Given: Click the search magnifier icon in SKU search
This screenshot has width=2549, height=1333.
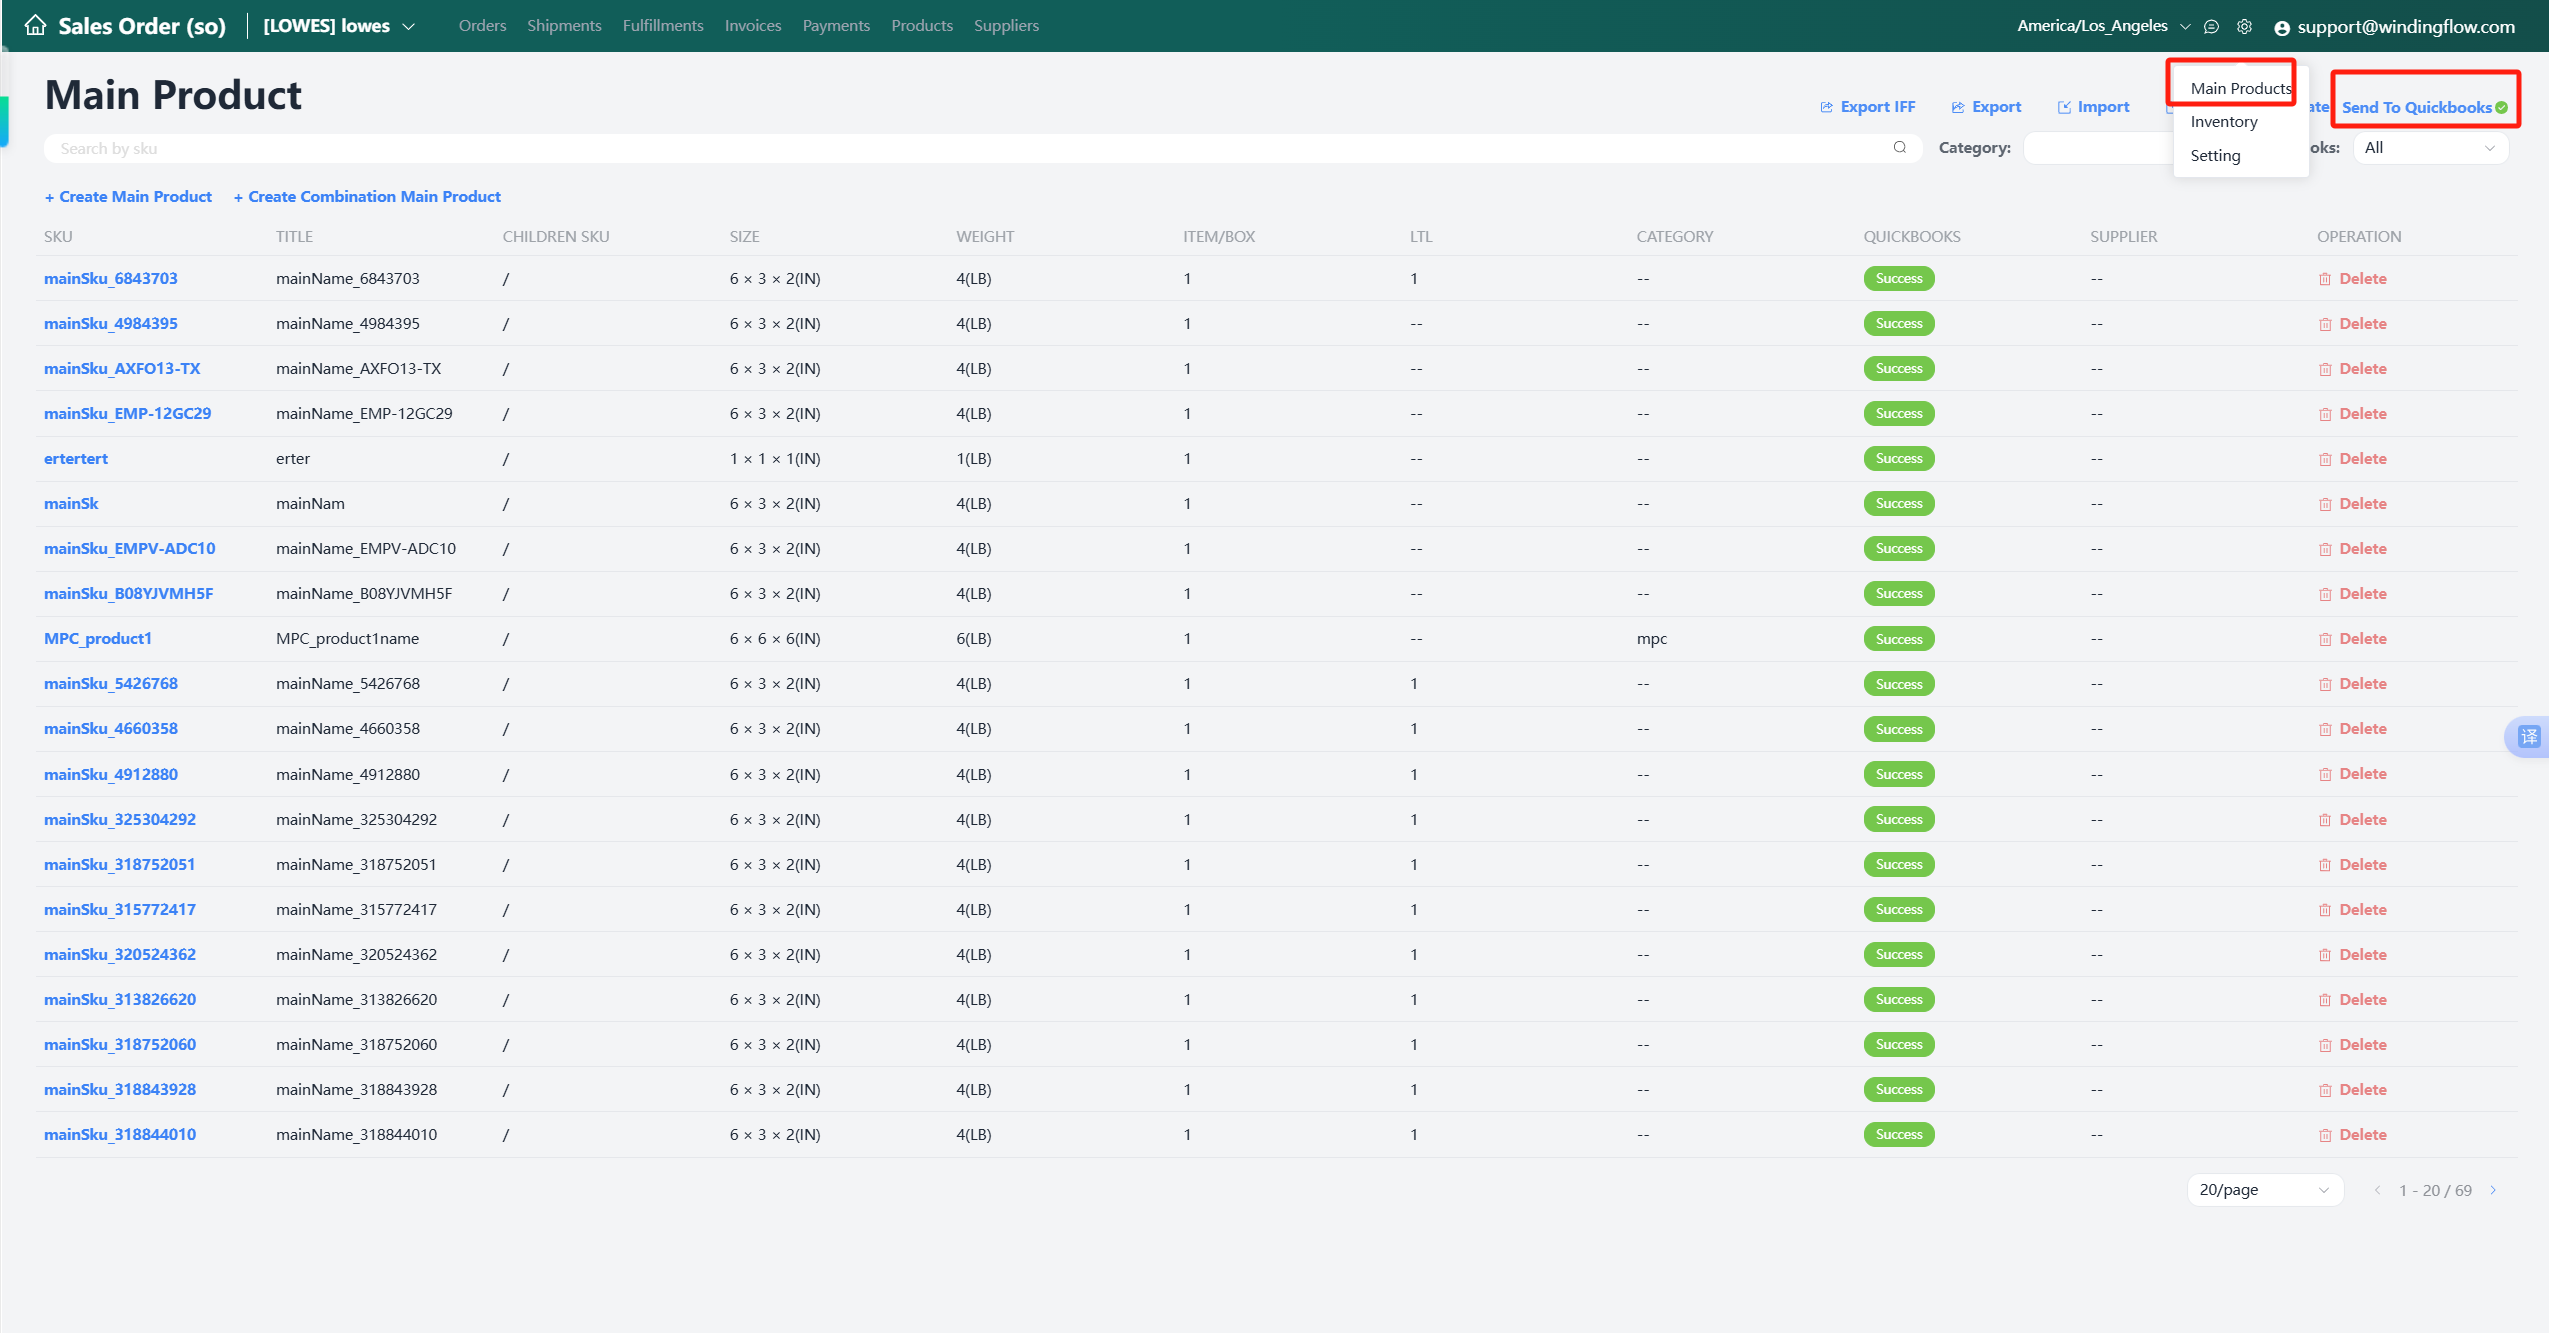Looking at the screenshot, I should [1899, 148].
